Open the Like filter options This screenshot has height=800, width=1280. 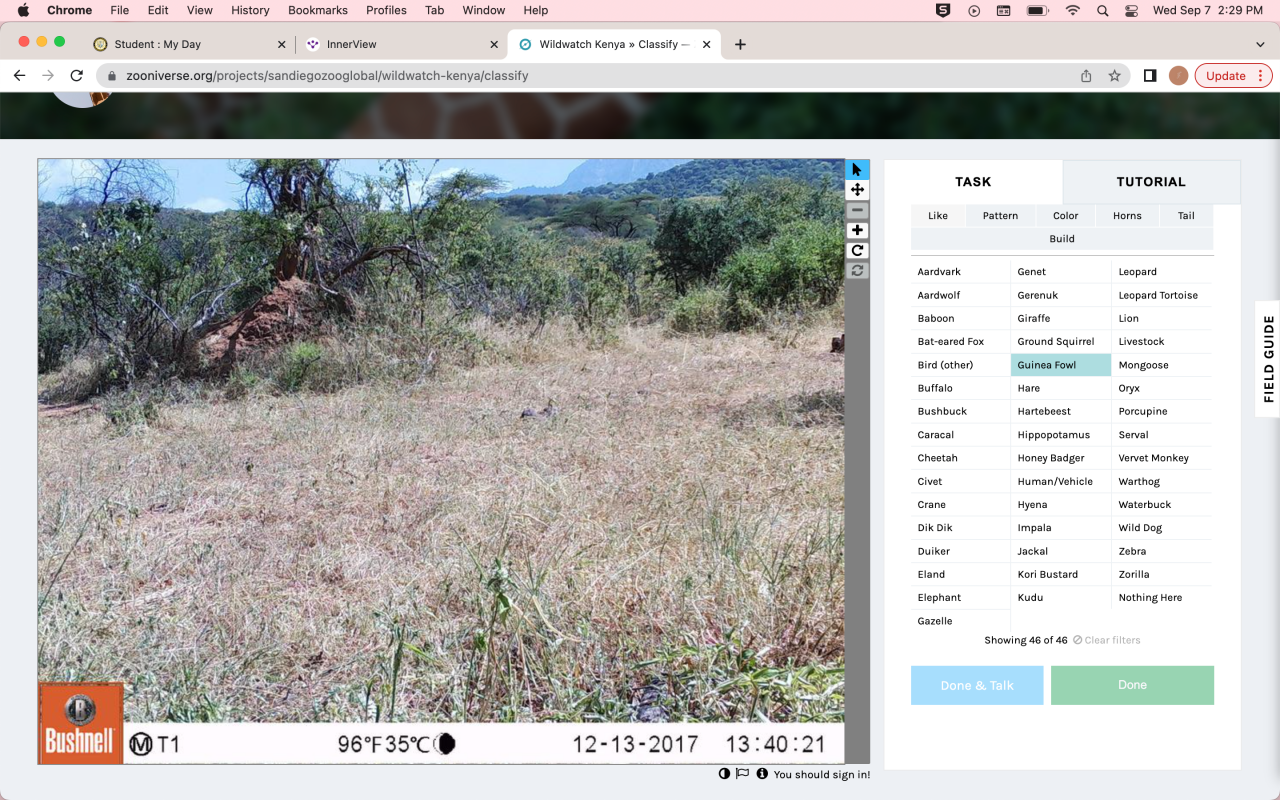point(938,216)
